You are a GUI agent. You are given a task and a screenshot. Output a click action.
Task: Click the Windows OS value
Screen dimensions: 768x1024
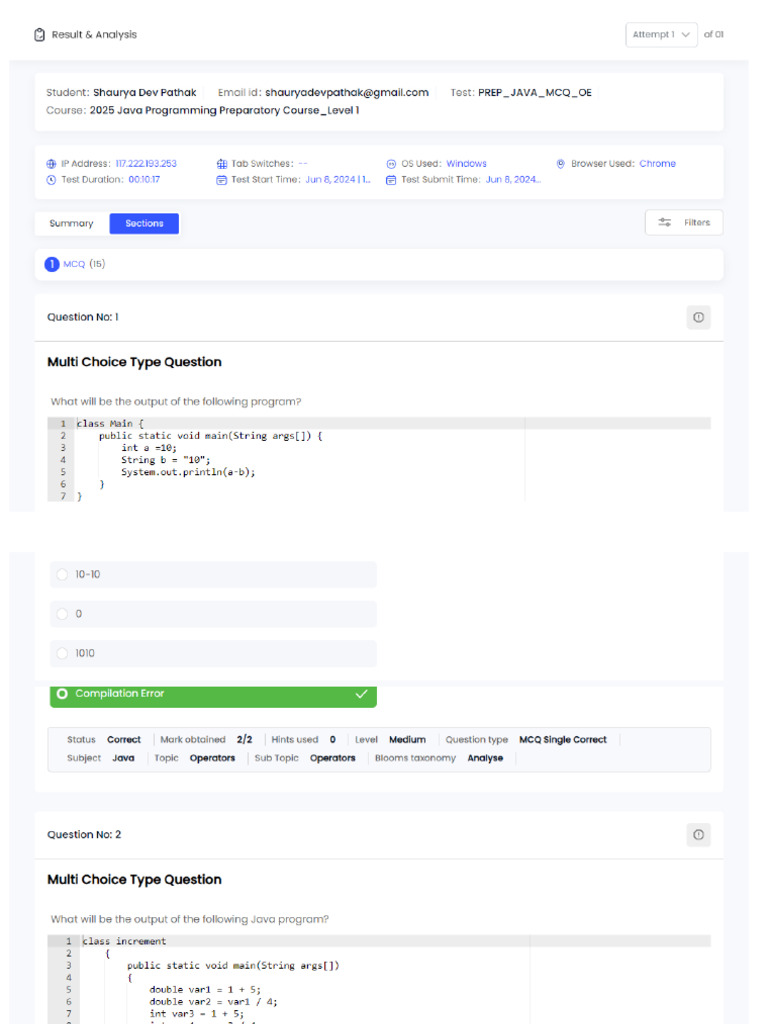point(466,164)
